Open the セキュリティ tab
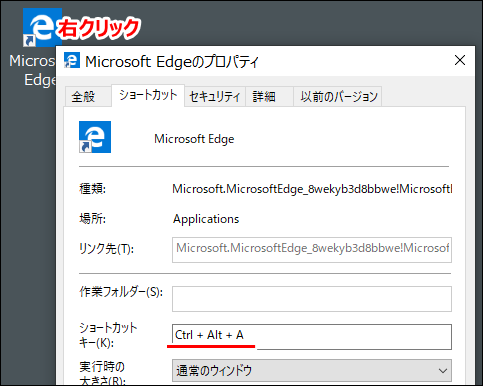 pyautogui.click(x=215, y=97)
